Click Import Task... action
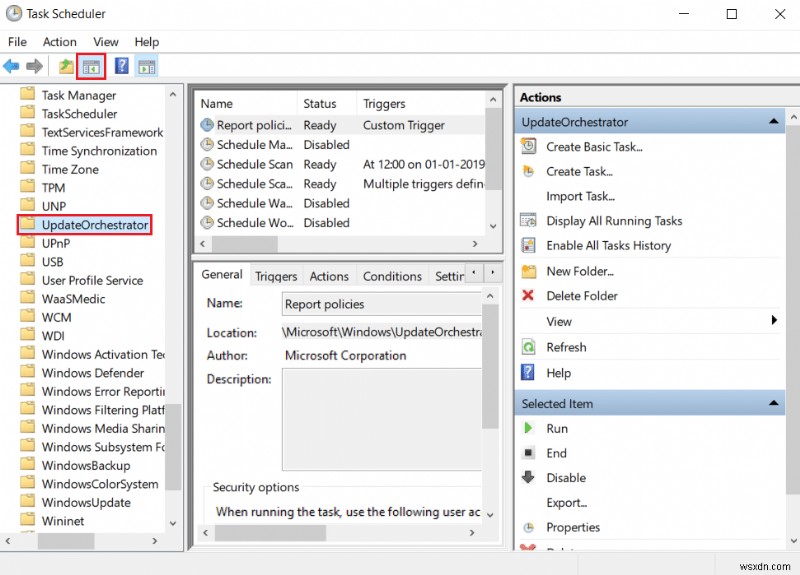Screen dimensions: 800x575 580,196
